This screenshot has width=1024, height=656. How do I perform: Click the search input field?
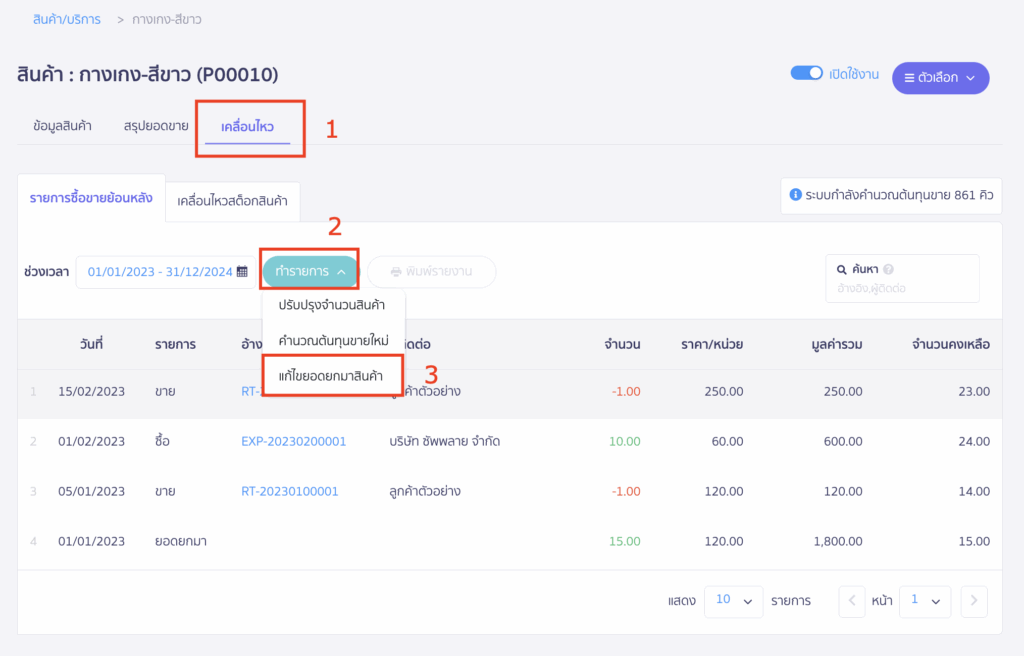click(900, 289)
